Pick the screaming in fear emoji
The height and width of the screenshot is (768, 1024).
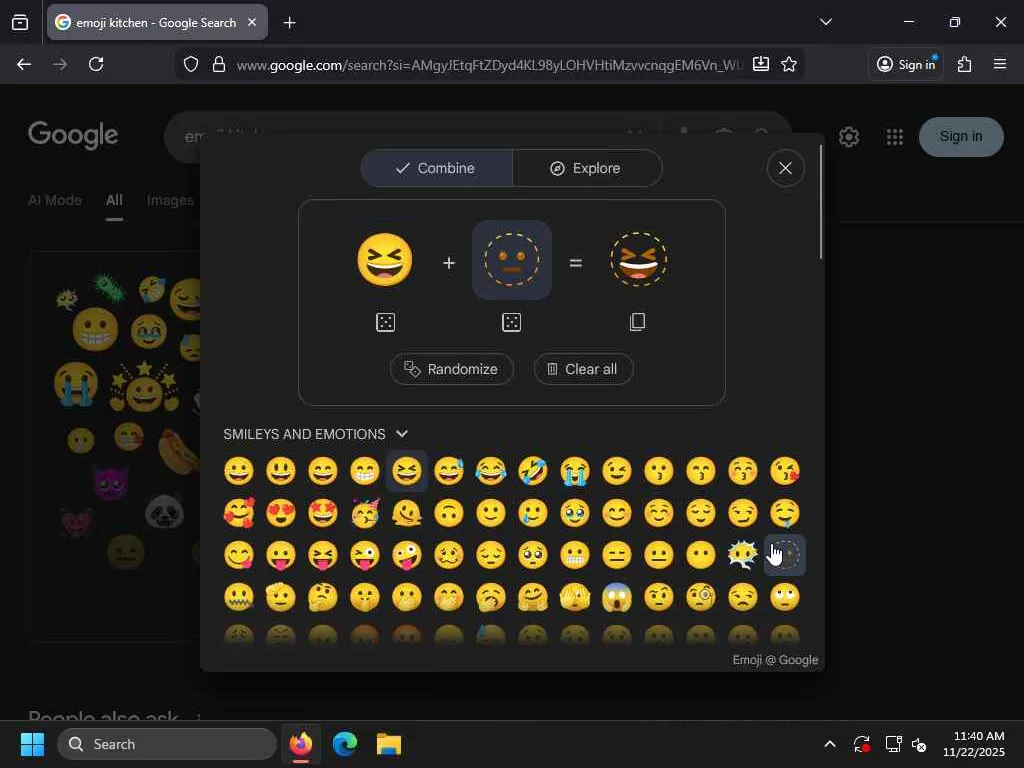616,597
